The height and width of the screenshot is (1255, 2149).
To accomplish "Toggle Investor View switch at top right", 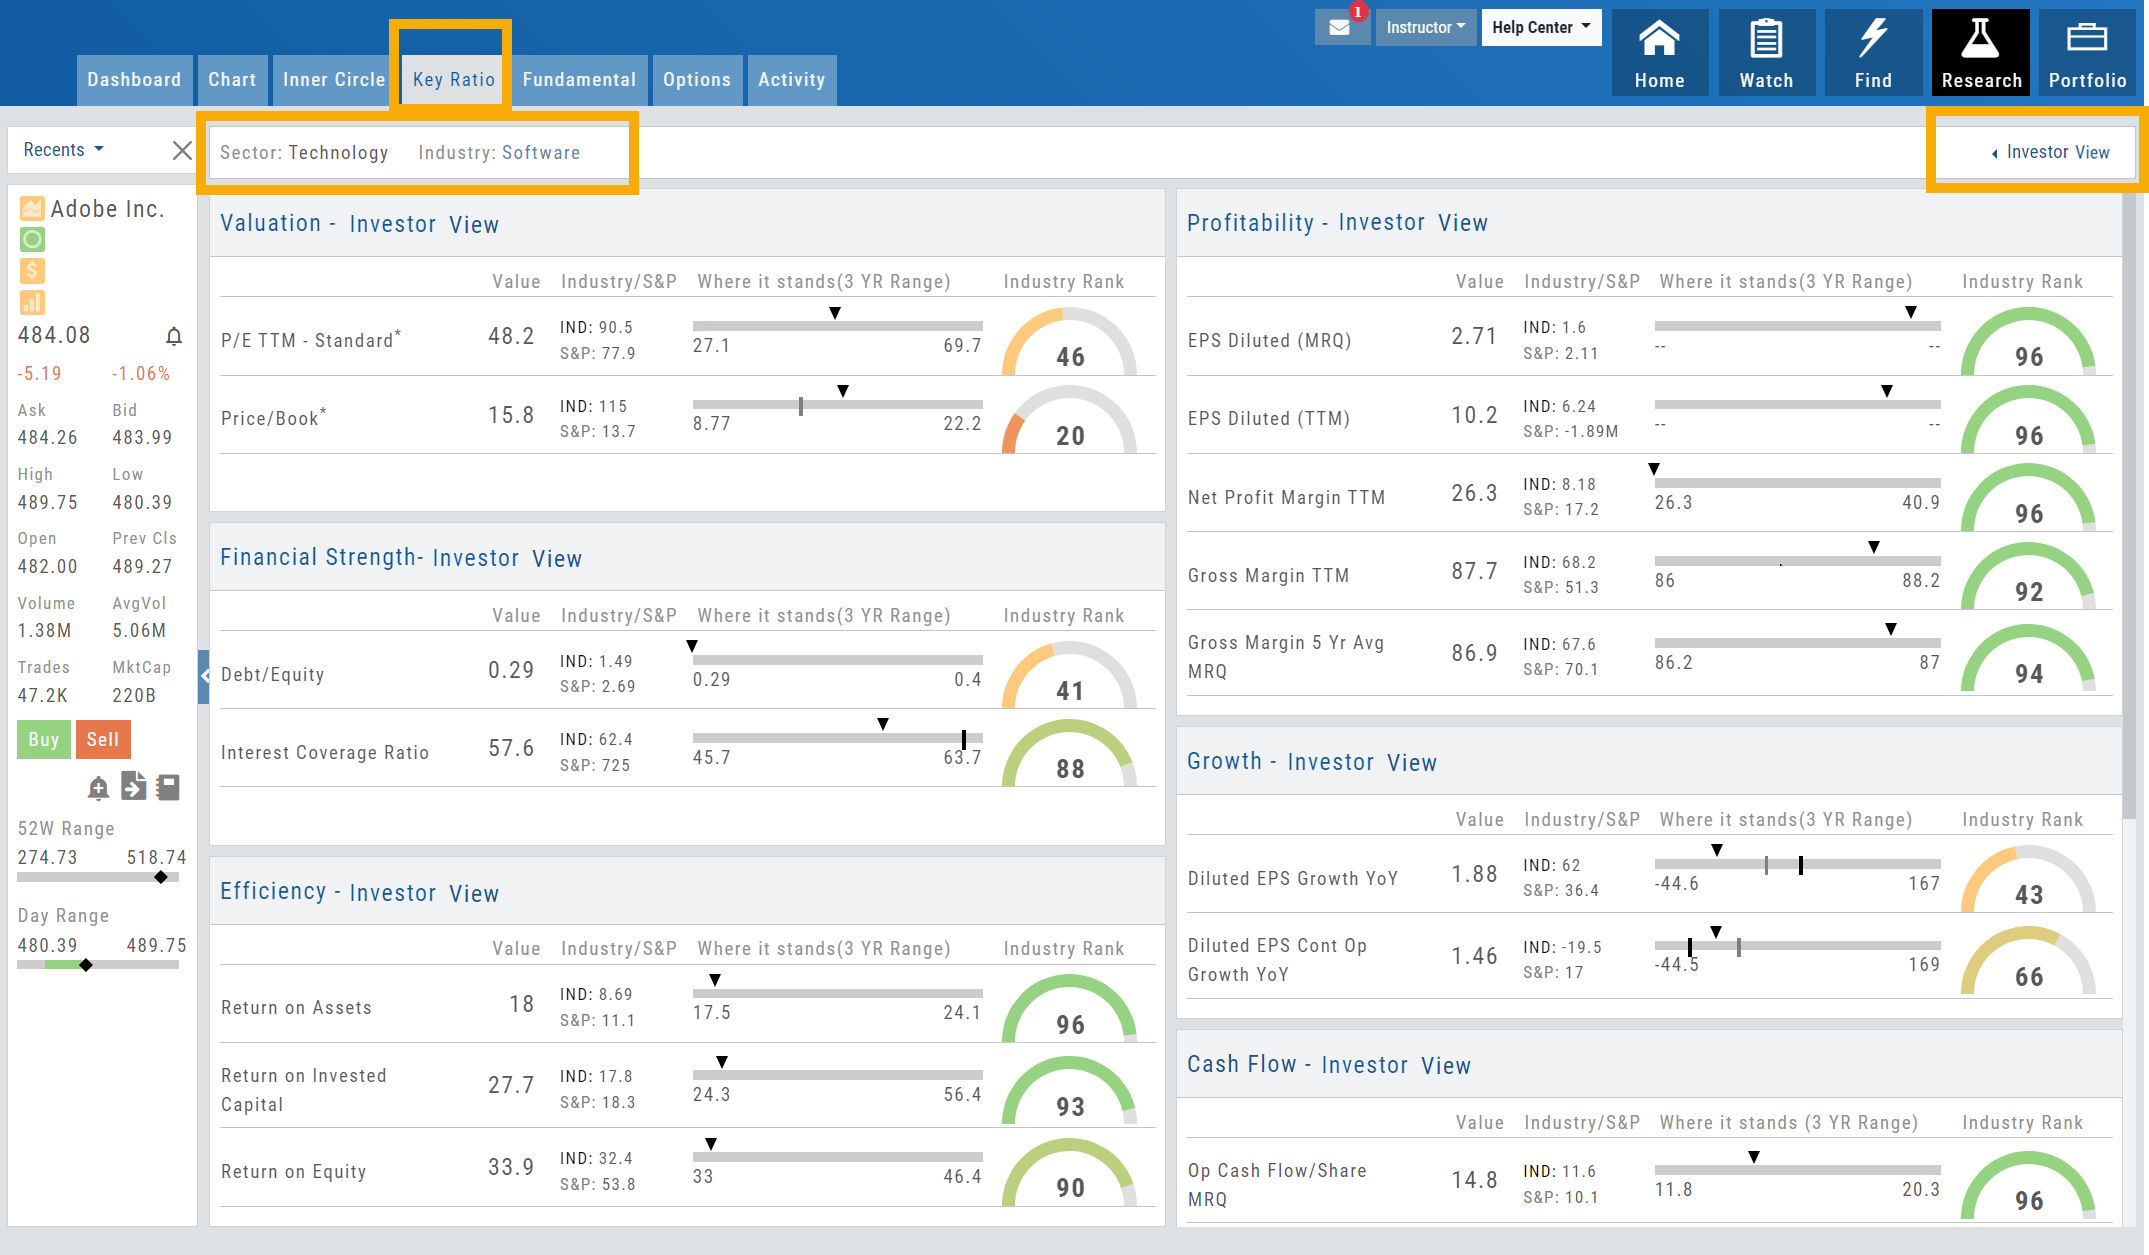I will pyautogui.click(x=2049, y=152).
